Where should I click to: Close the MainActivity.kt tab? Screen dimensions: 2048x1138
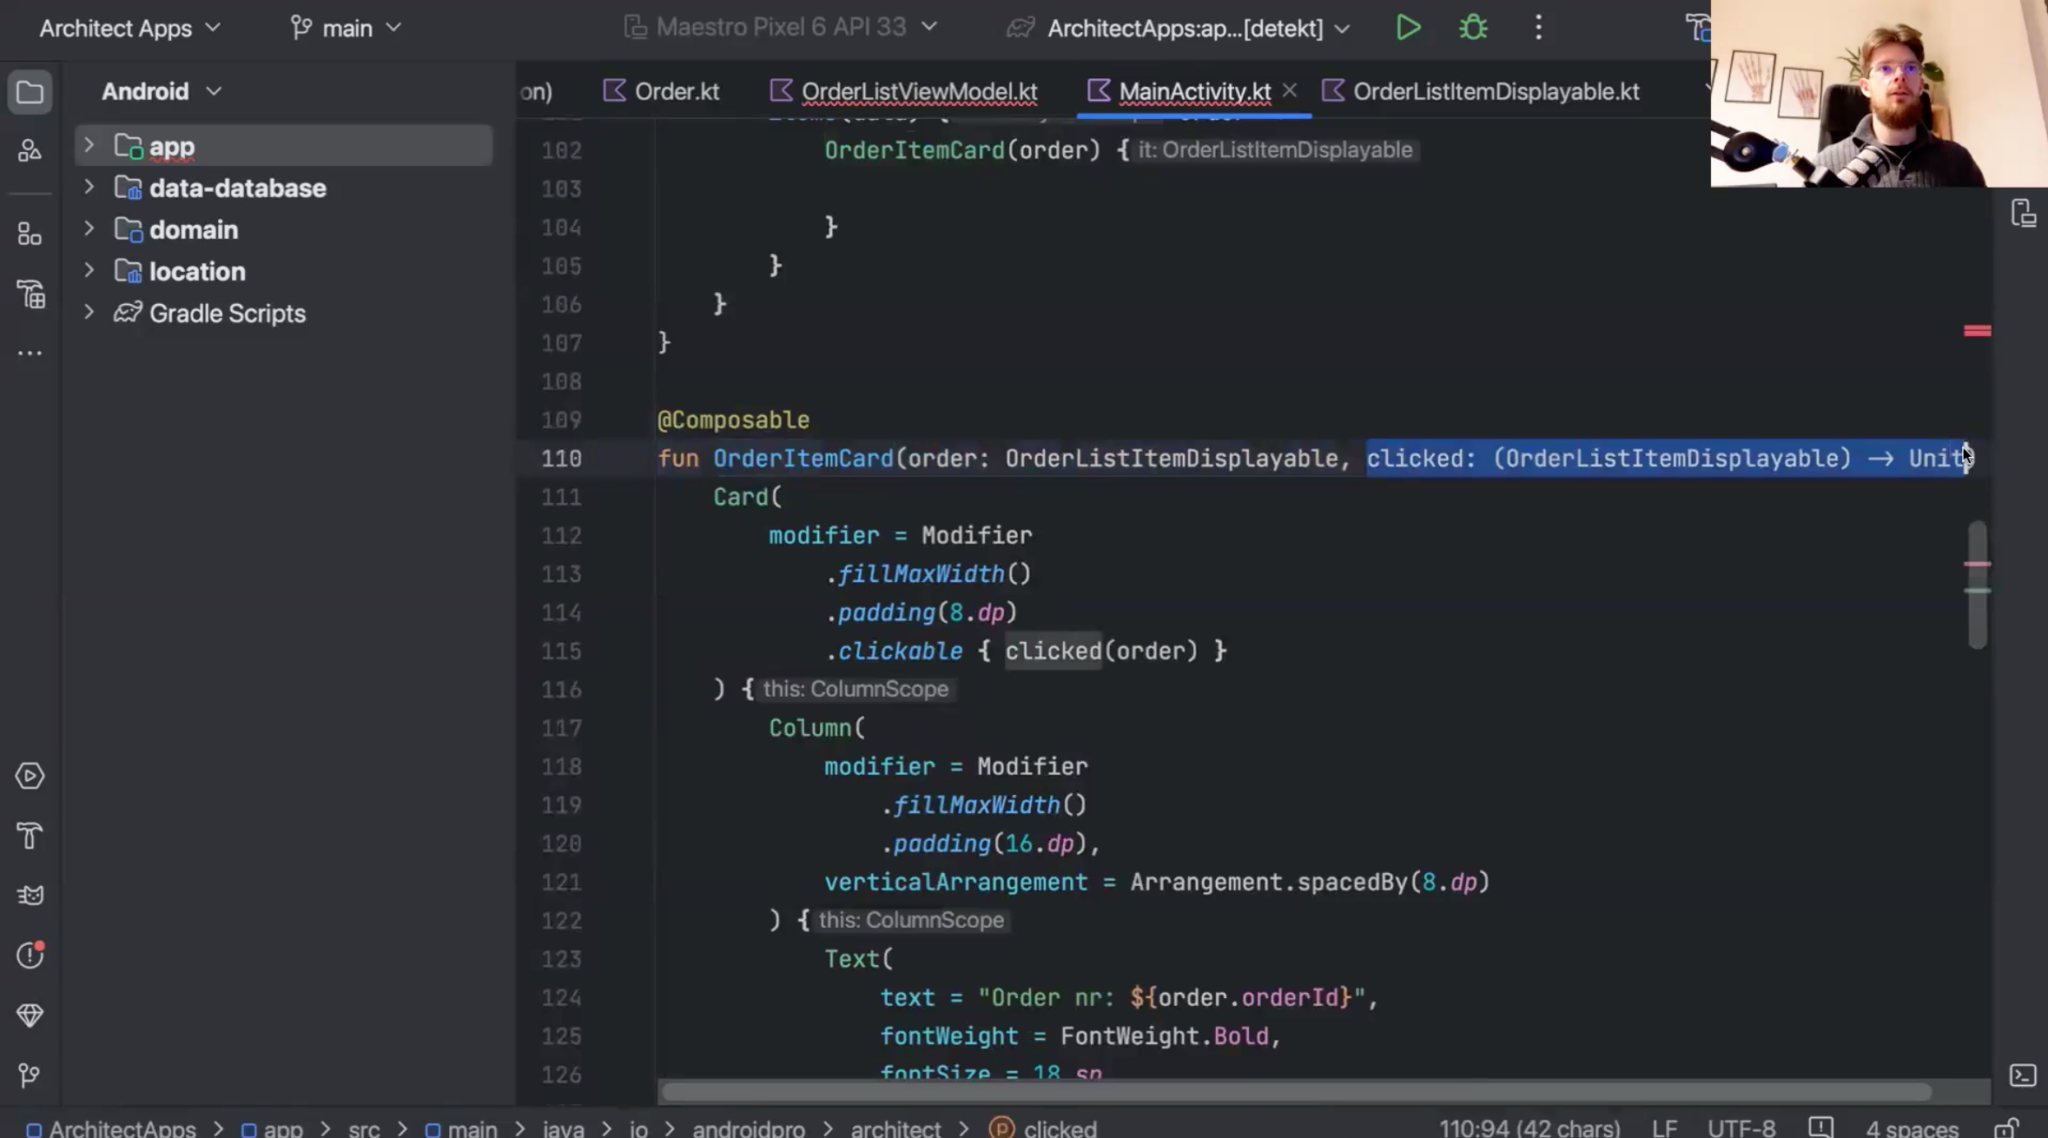click(x=1289, y=91)
